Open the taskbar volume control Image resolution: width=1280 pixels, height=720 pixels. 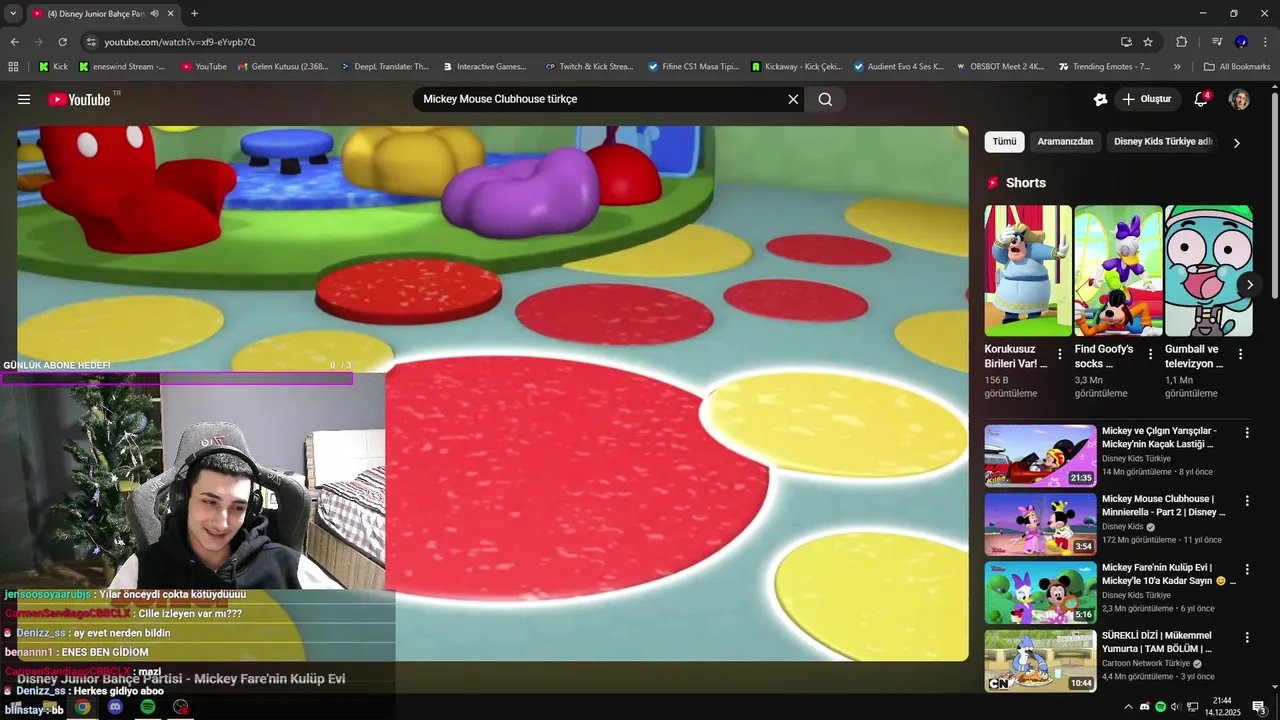1175,707
